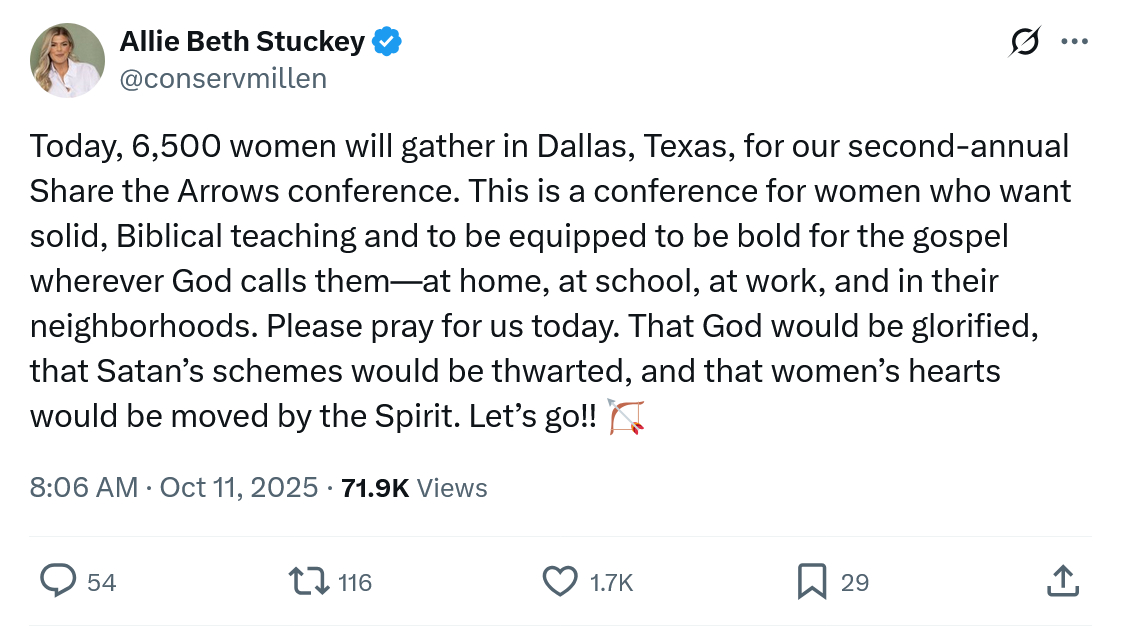The height and width of the screenshot is (626, 1121).
Task: Click the display name Allie Beth Stuckey
Action: tap(242, 42)
